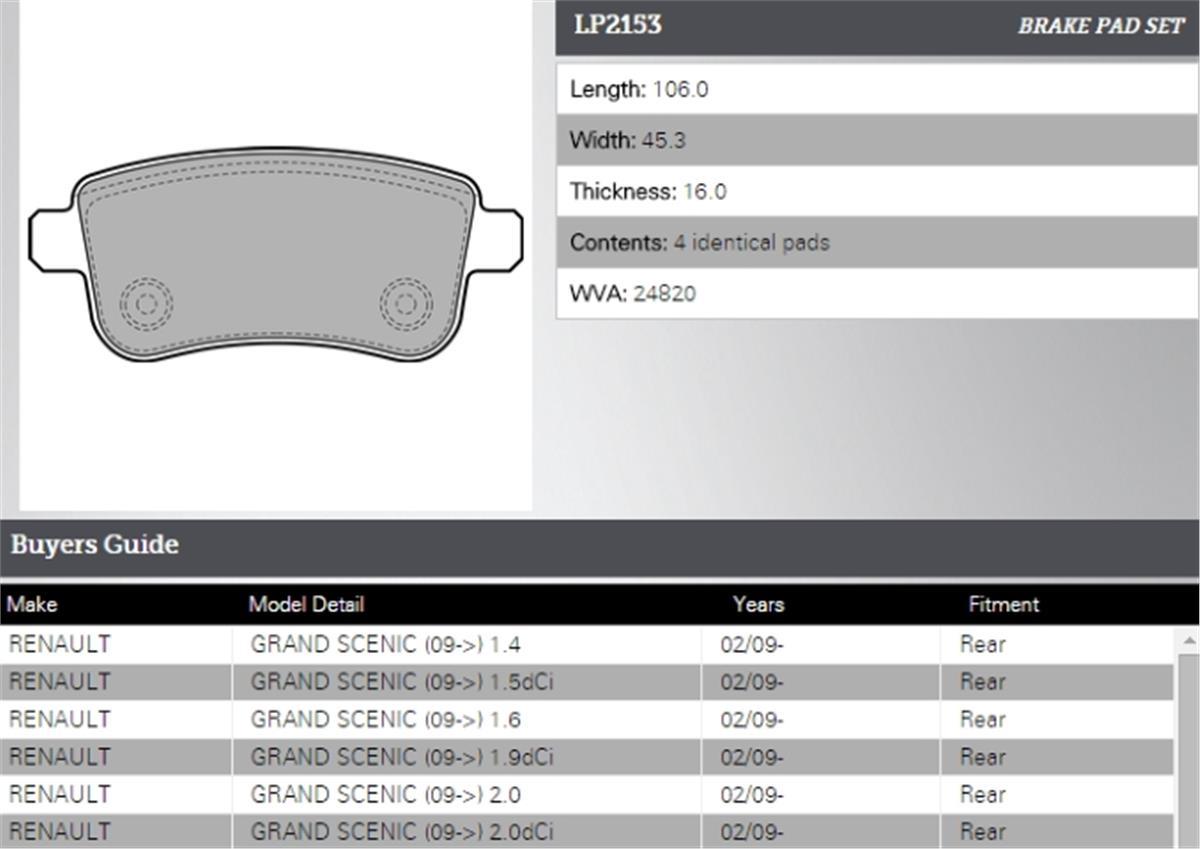Click Rear fitment in the 1.5dCi row
The width and height of the screenshot is (1200, 849).
point(982,682)
